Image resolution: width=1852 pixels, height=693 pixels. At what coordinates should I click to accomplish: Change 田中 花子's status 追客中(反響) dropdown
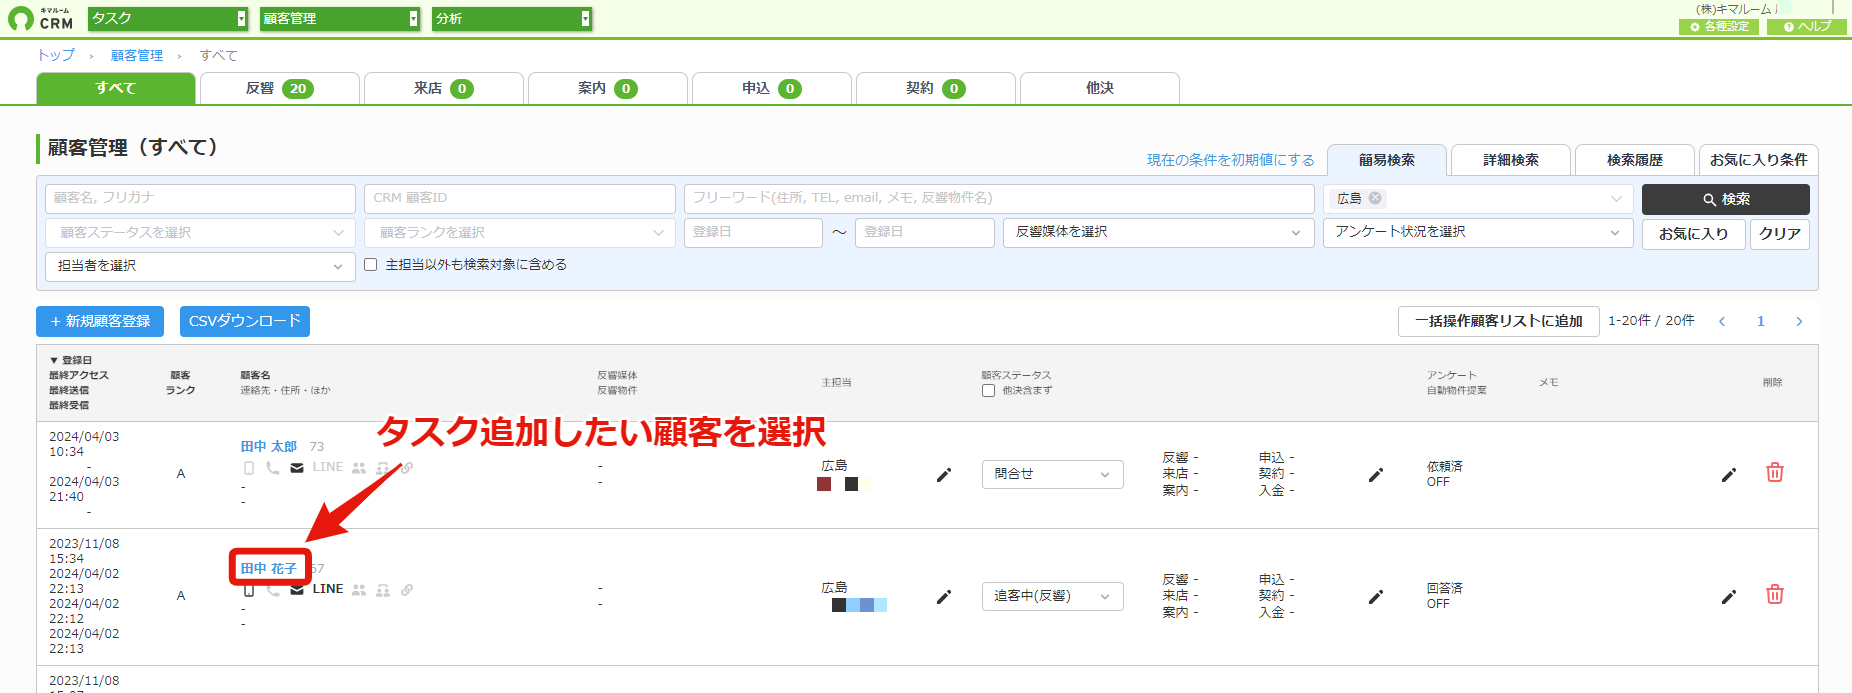pyautogui.click(x=1052, y=596)
